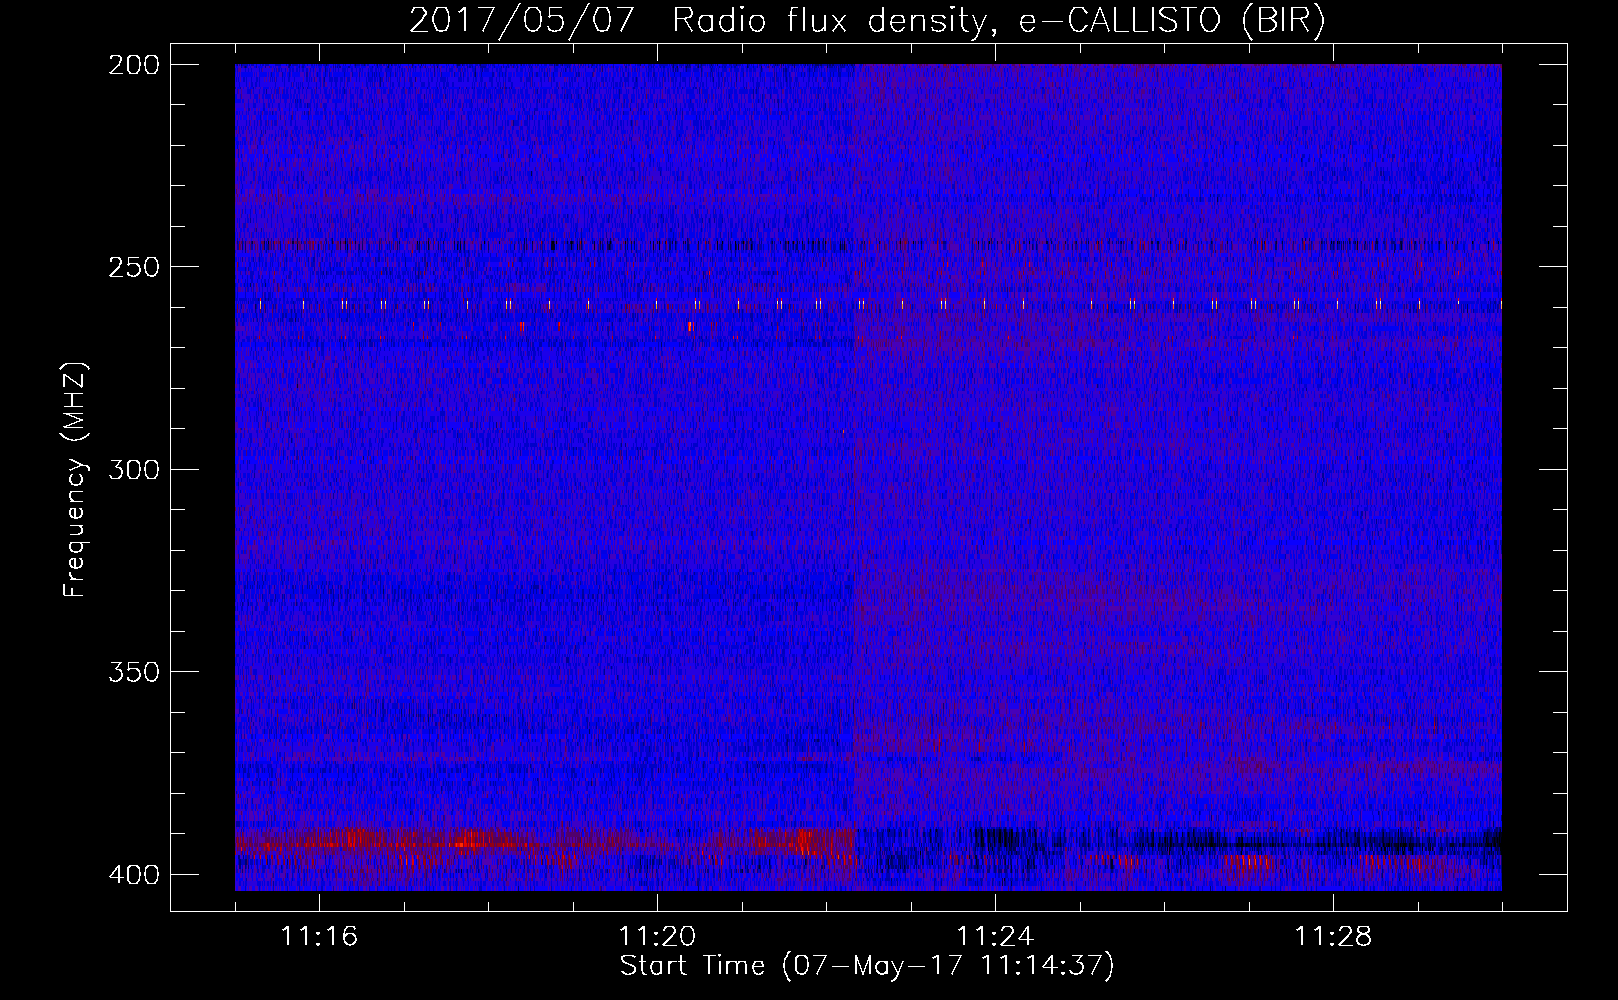Click the 11:24 time tick label
The width and height of the screenshot is (1618, 1000).
[995, 937]
